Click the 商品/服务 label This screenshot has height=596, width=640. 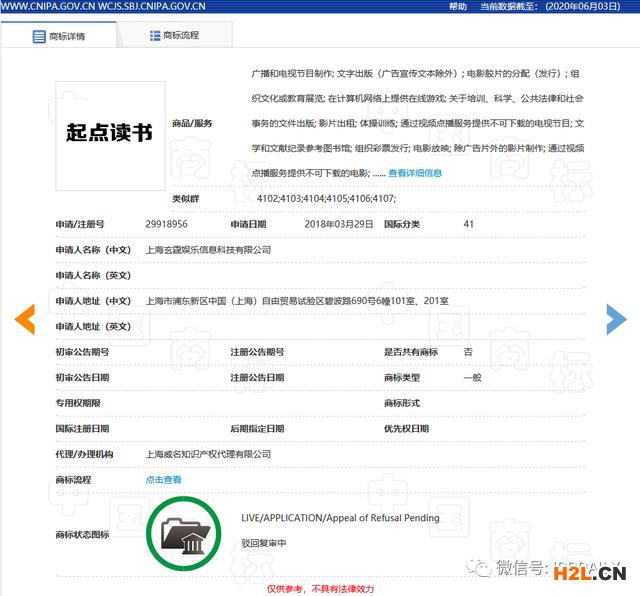(192, 123)
